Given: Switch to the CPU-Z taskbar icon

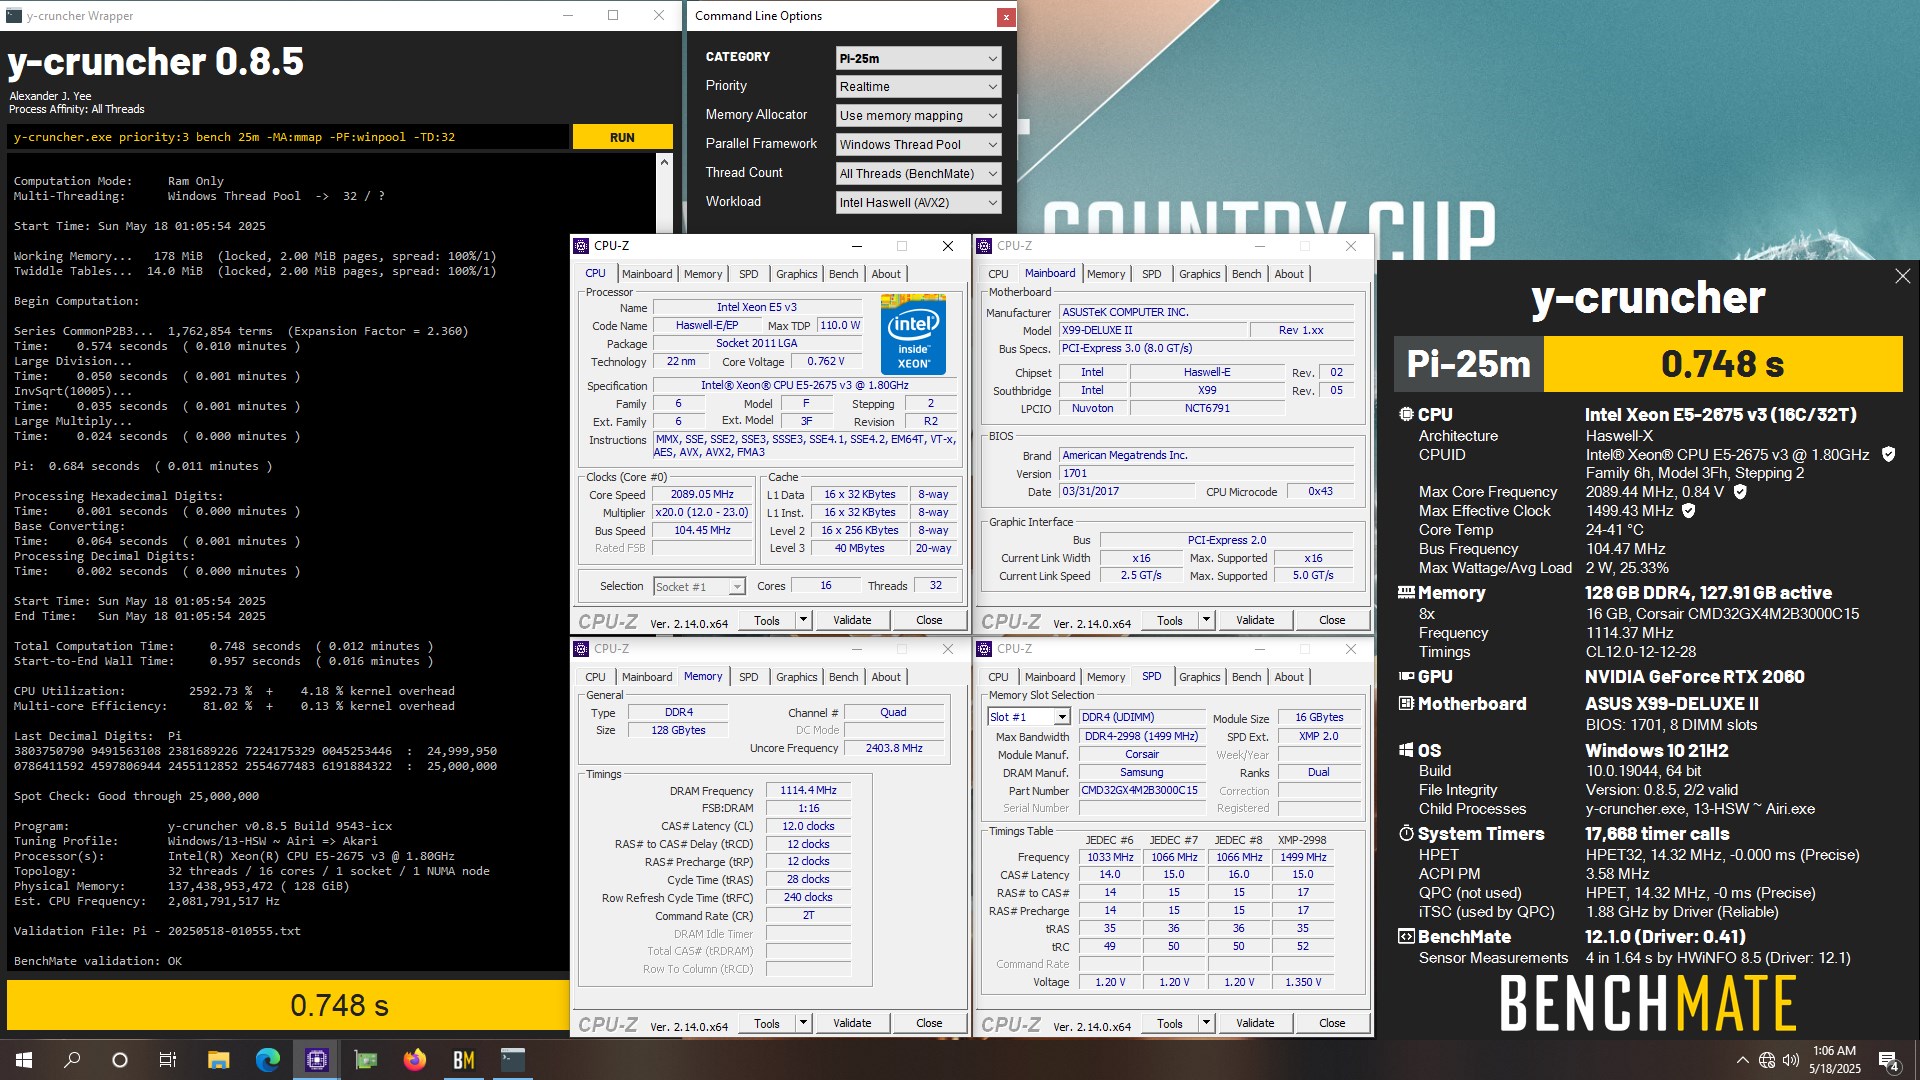Looking at the screenshot, I should tap(317, 1059).
